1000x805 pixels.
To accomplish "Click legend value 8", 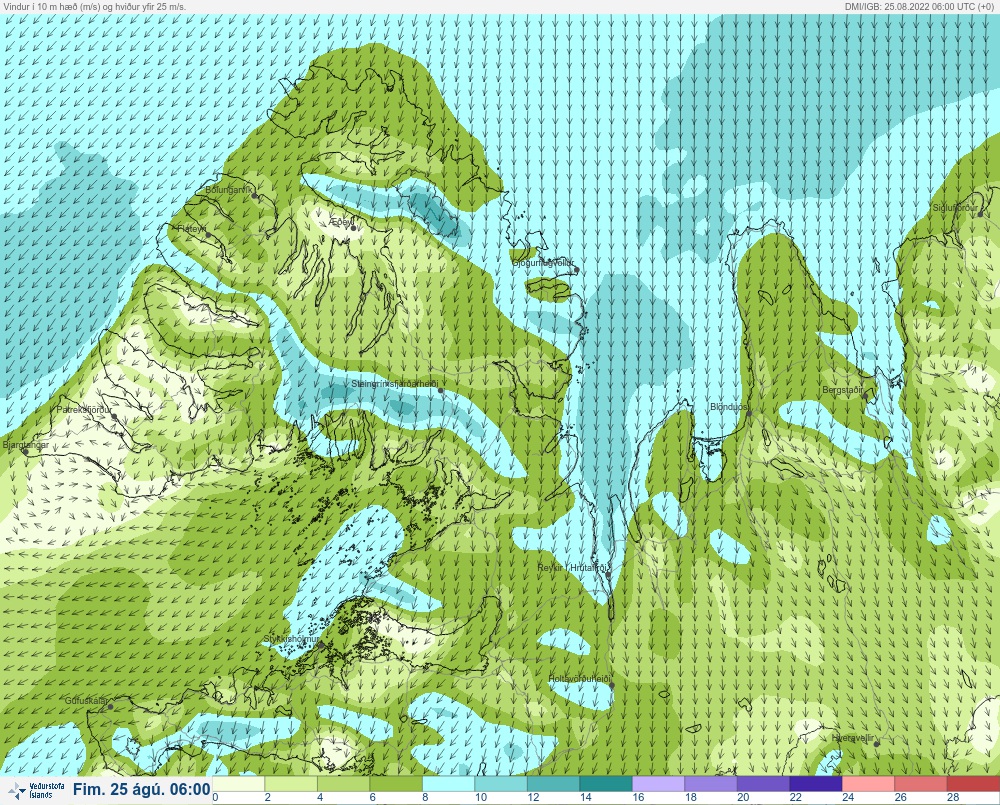I will 425,797.
